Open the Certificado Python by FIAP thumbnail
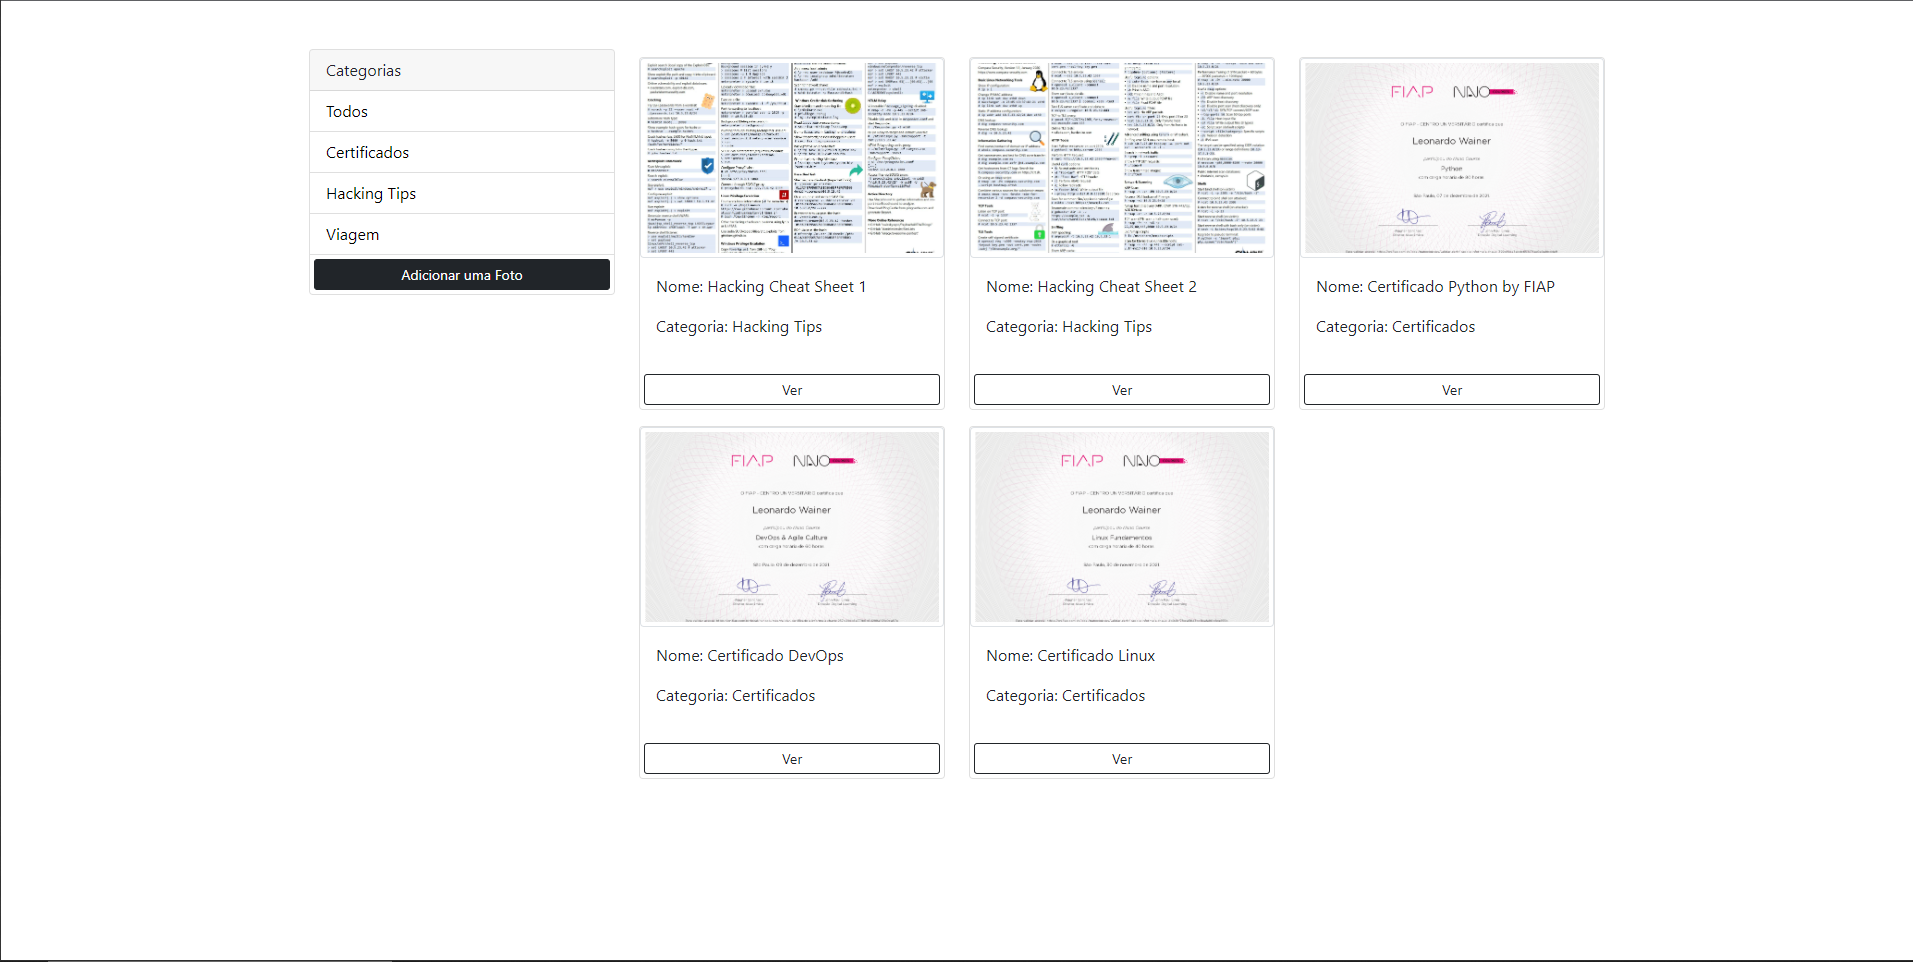 (x=1451, y=157)
